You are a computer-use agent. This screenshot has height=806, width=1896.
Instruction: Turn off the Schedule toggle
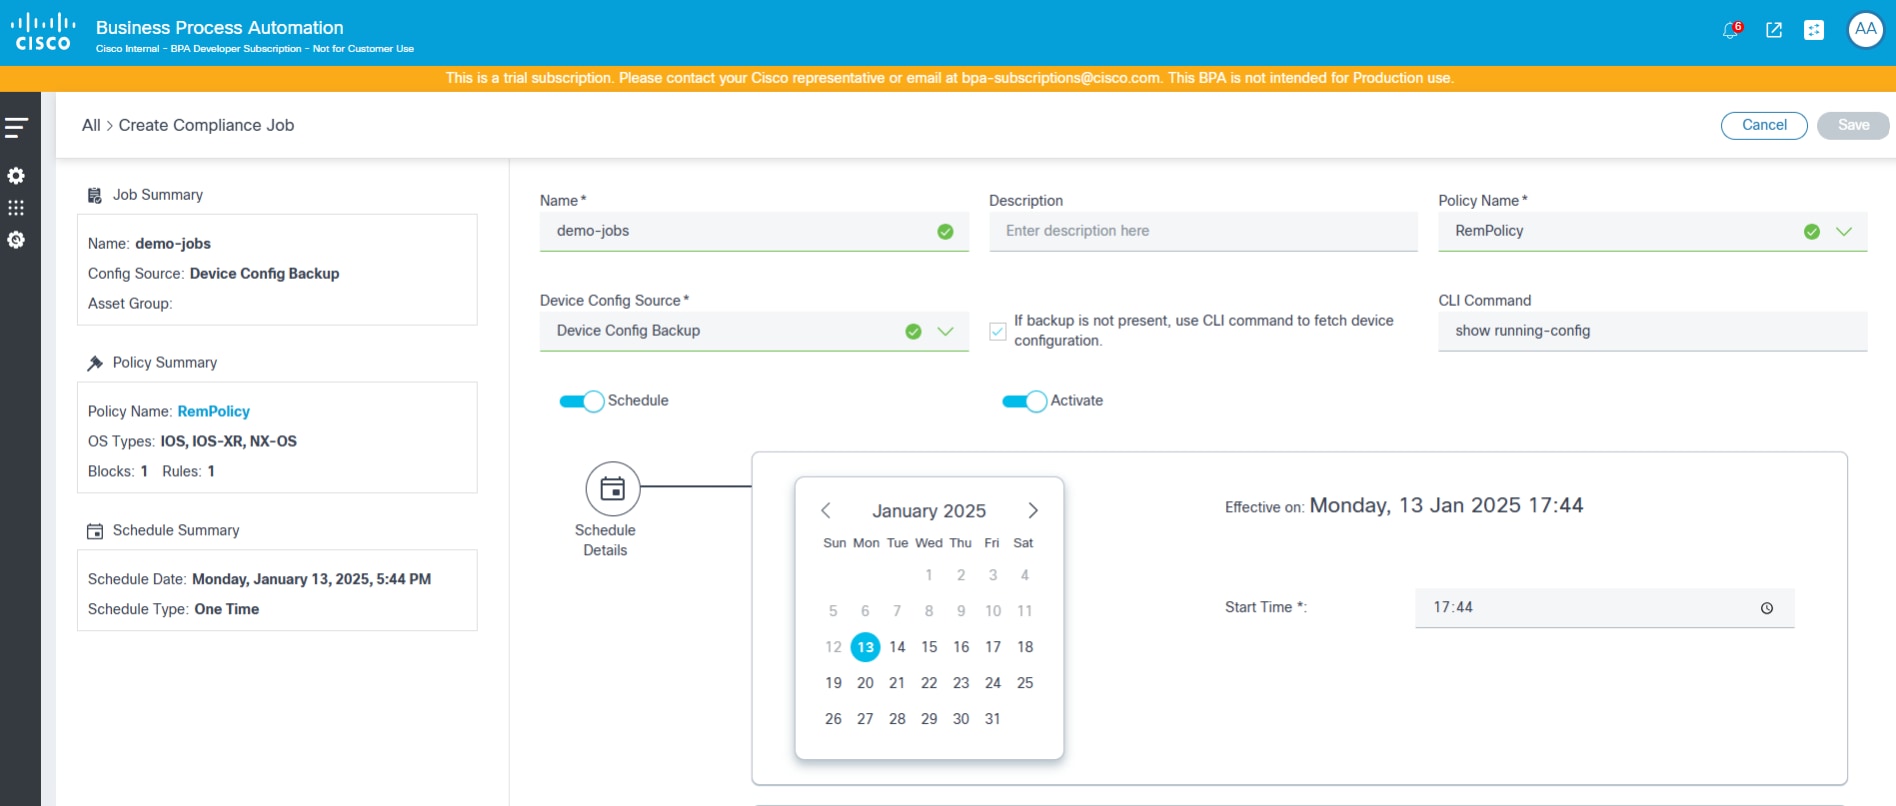tap(582, 401)
